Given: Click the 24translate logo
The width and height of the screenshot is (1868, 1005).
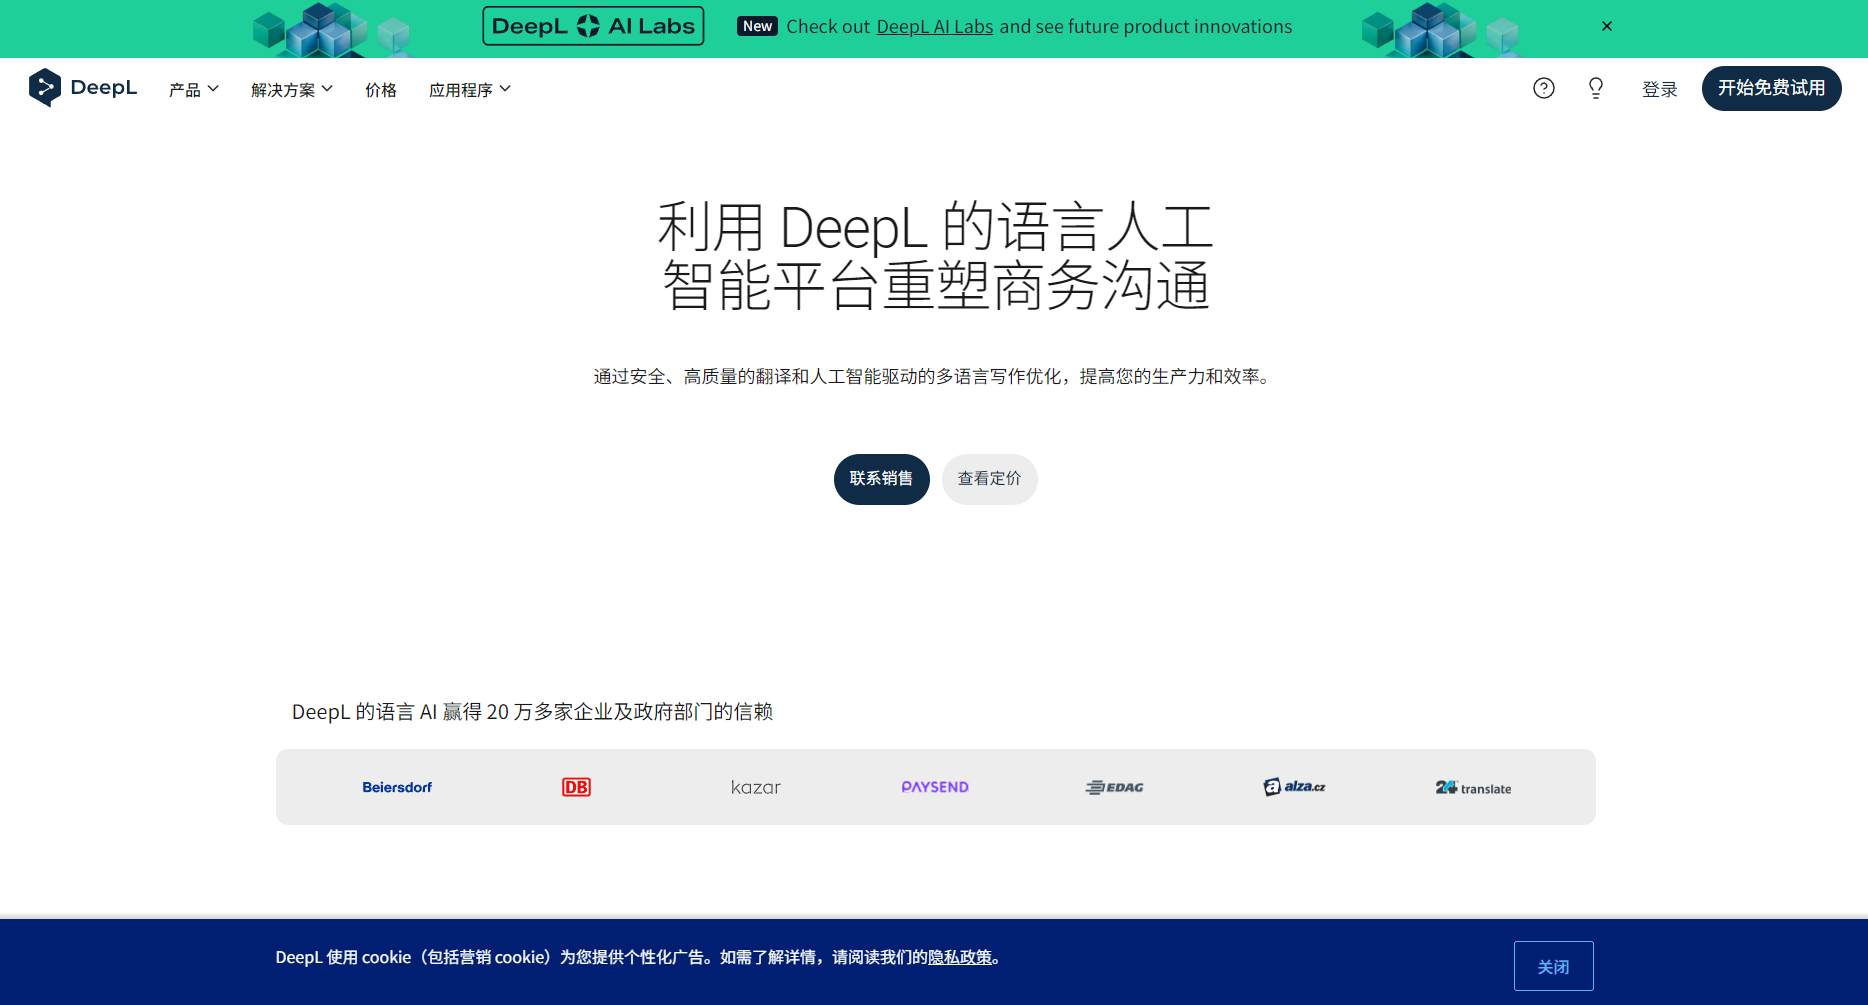Looking at the screenshot, I should click(x=1473, y=788).
